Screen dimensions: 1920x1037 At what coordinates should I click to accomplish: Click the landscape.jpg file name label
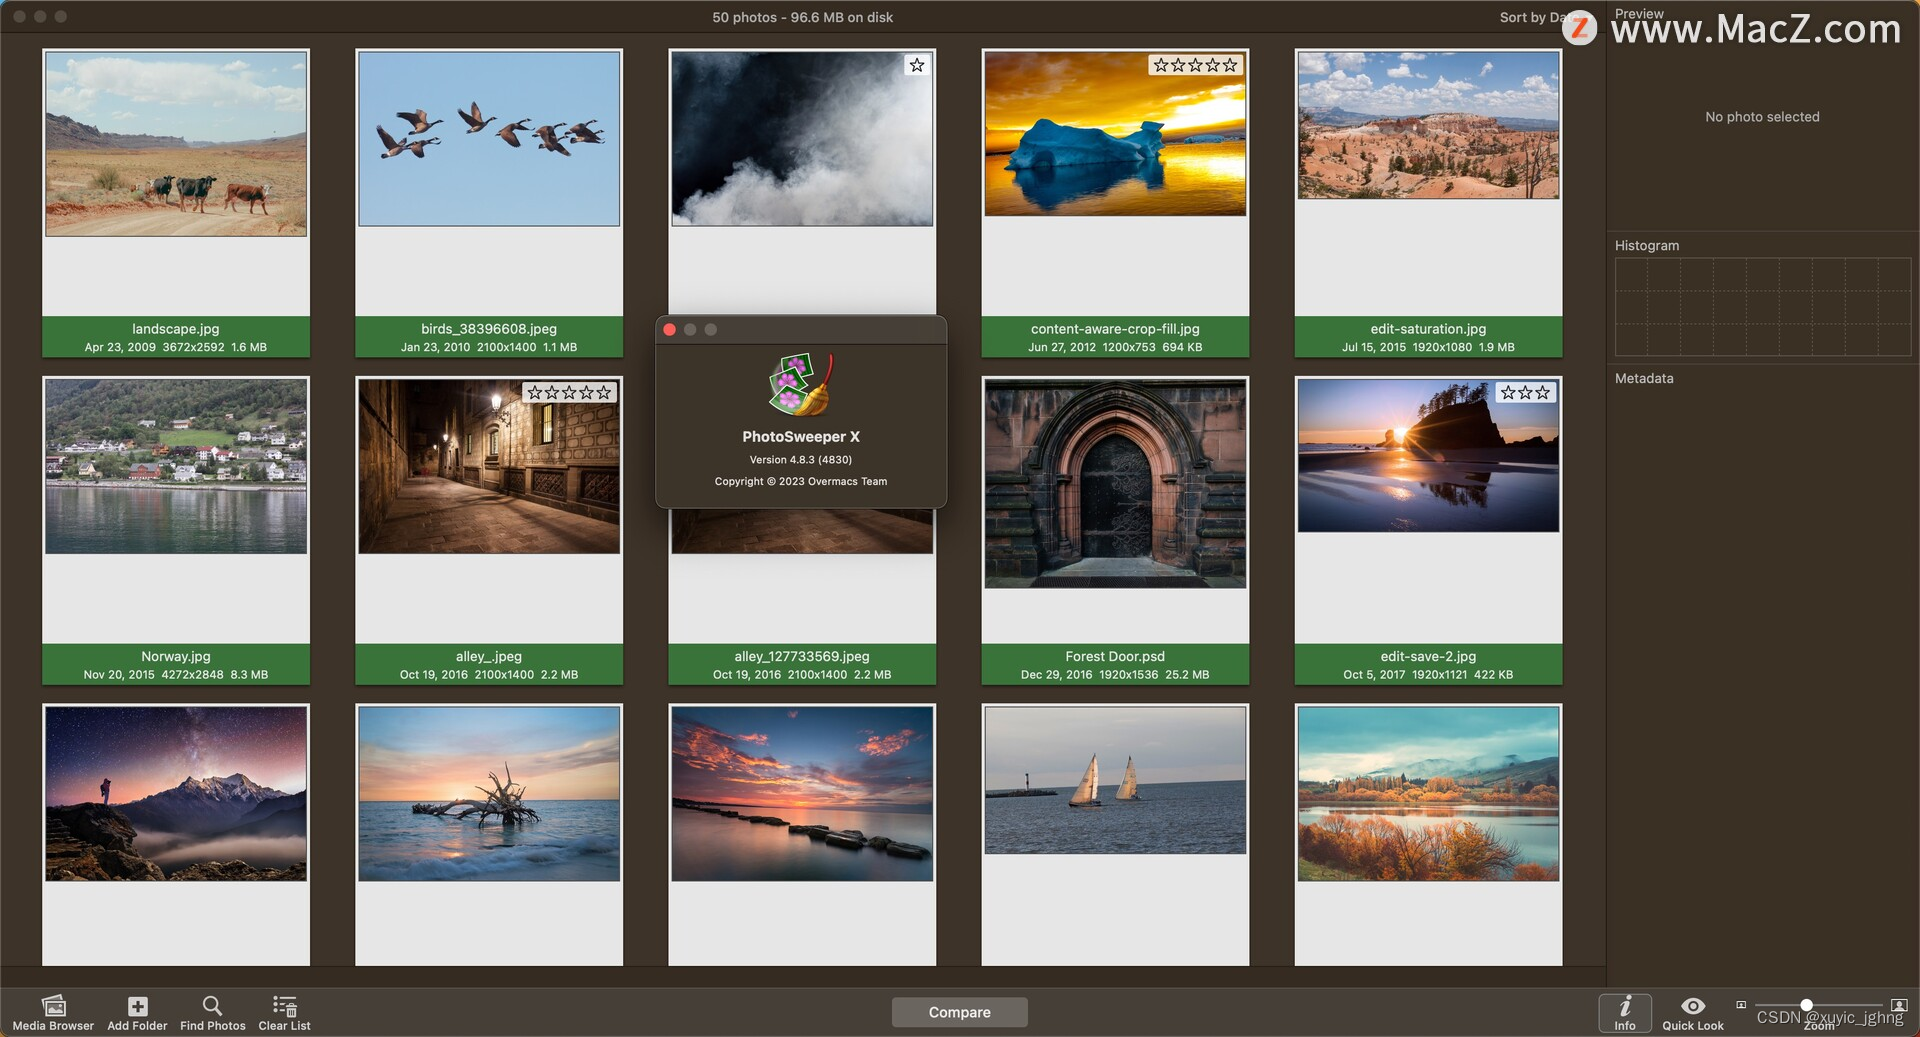176,329
